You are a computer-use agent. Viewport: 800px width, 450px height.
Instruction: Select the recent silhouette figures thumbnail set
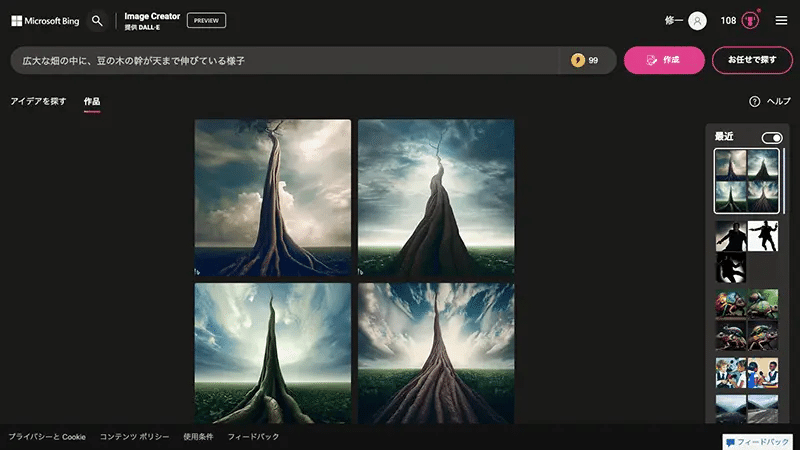coord(746,252)
